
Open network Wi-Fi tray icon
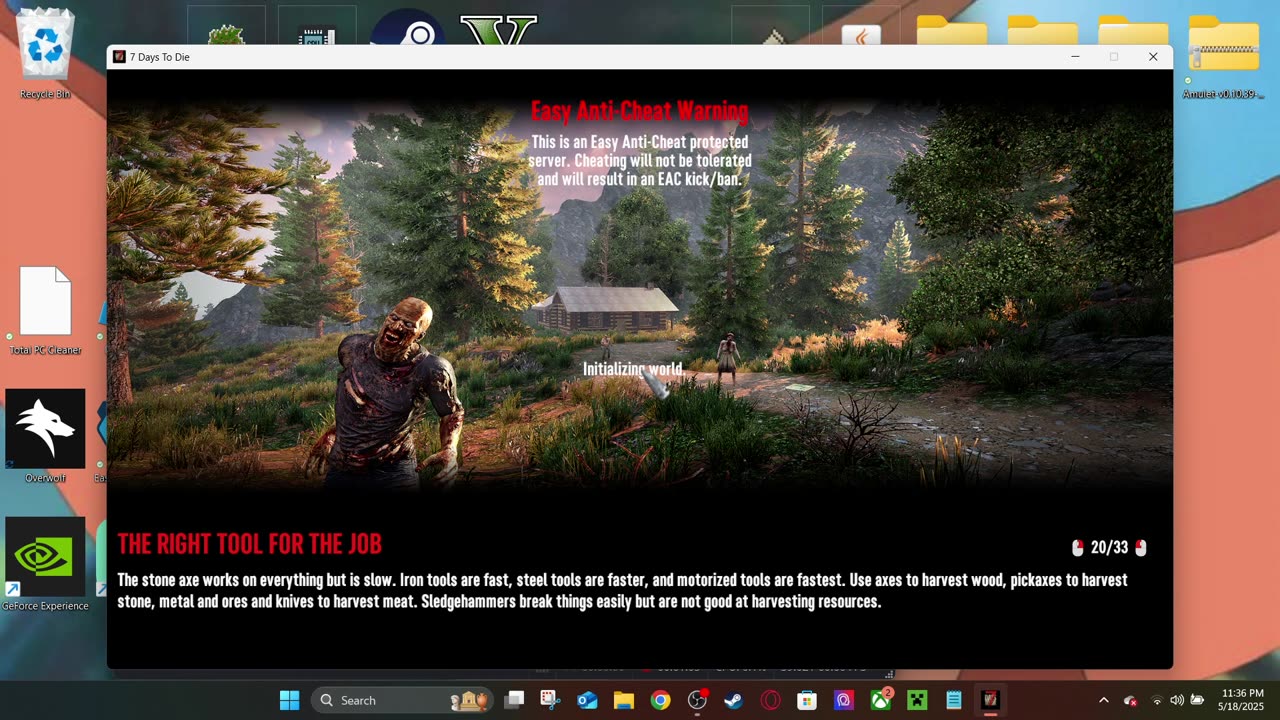tap(1157, 700)
